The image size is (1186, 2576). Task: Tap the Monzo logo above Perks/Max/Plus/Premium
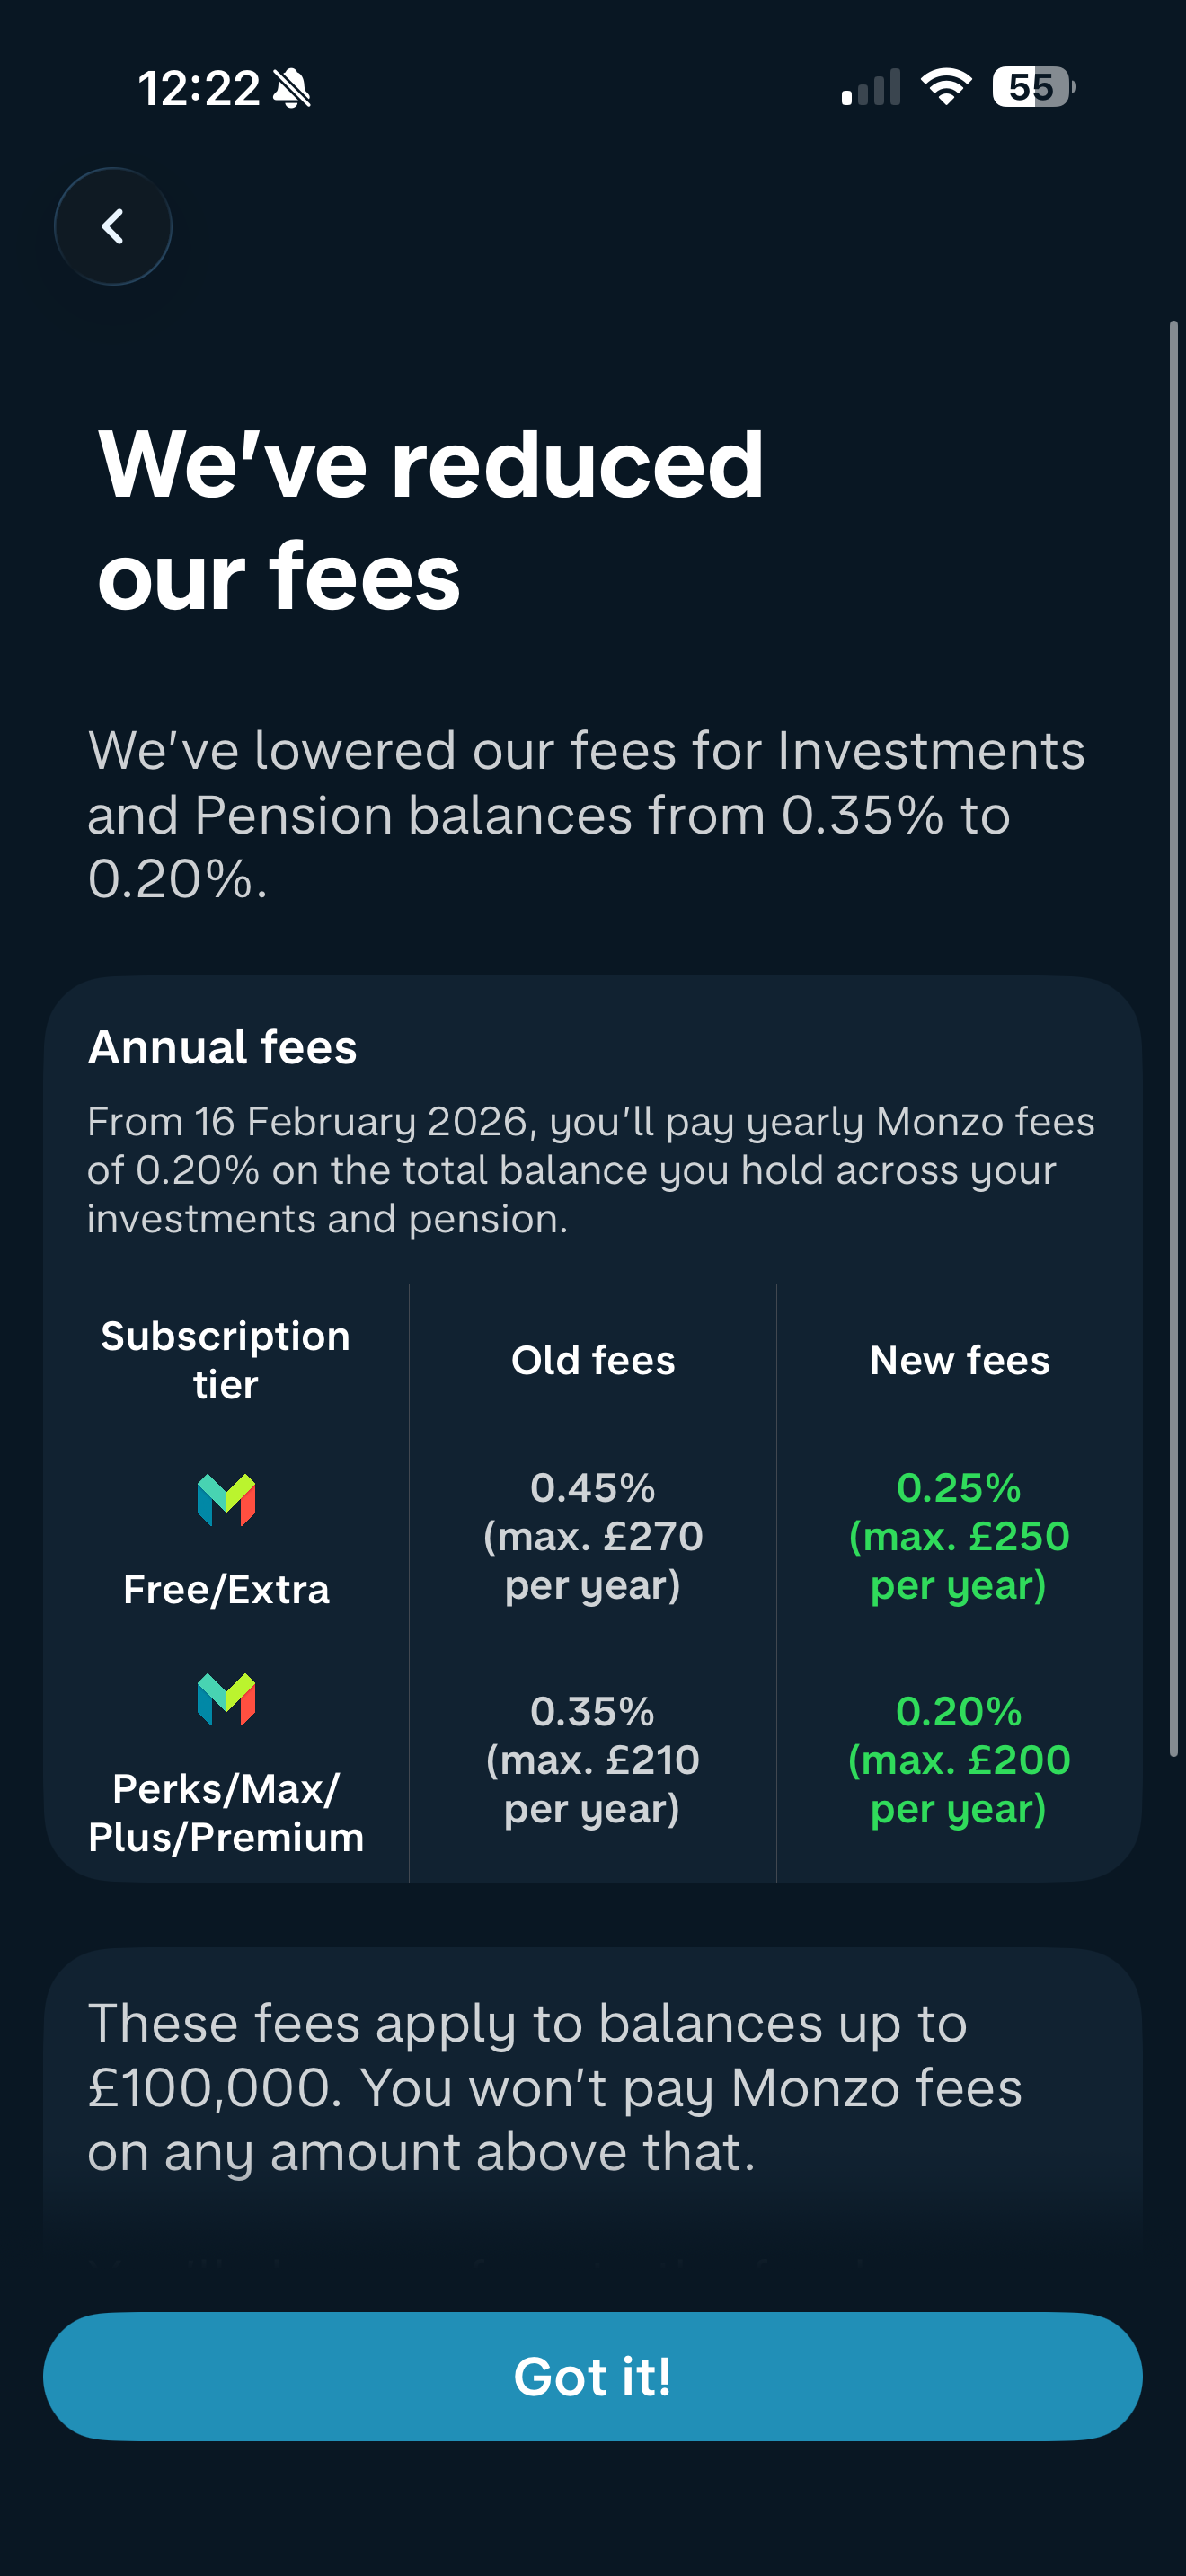pos(226,1699)
